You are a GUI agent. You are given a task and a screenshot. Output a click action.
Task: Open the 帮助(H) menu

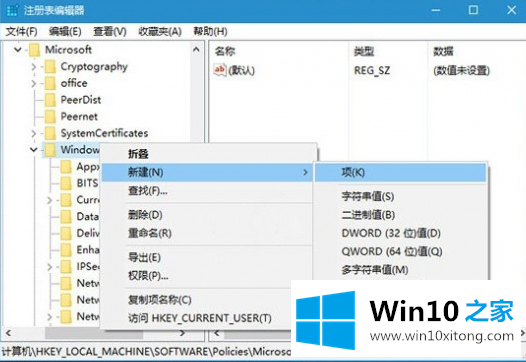tap(210, 32)
